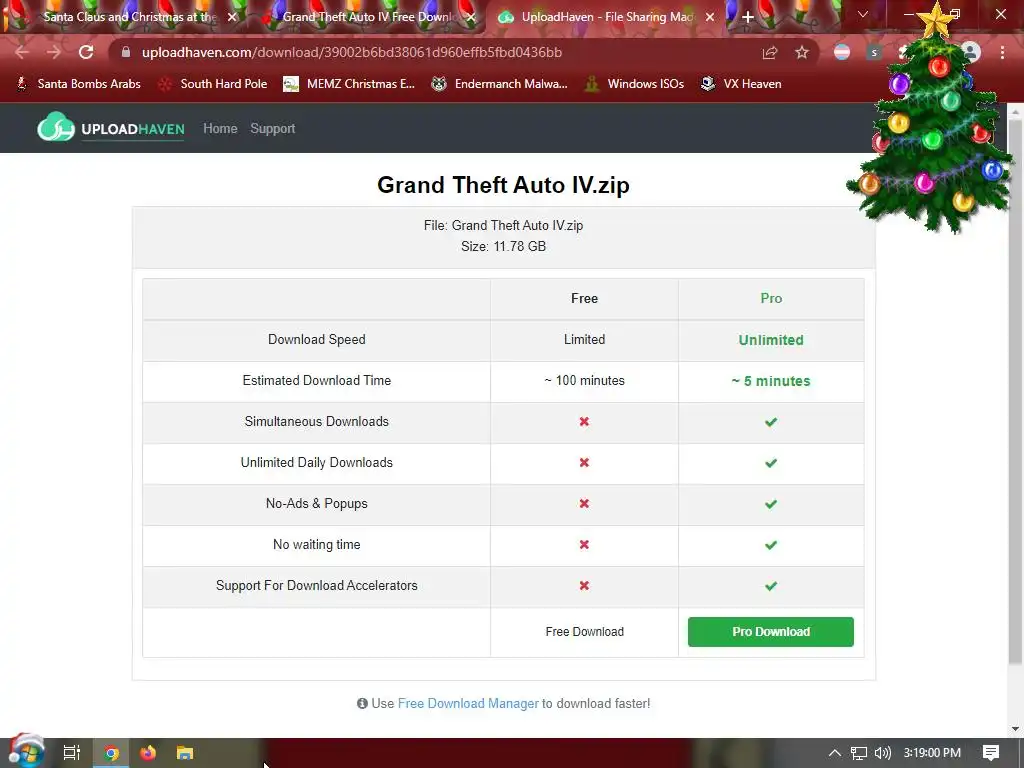Switch to Grand Theft Auto IV Free Download tab
This screenshot has height=768, width=1024.
(369, 17)
